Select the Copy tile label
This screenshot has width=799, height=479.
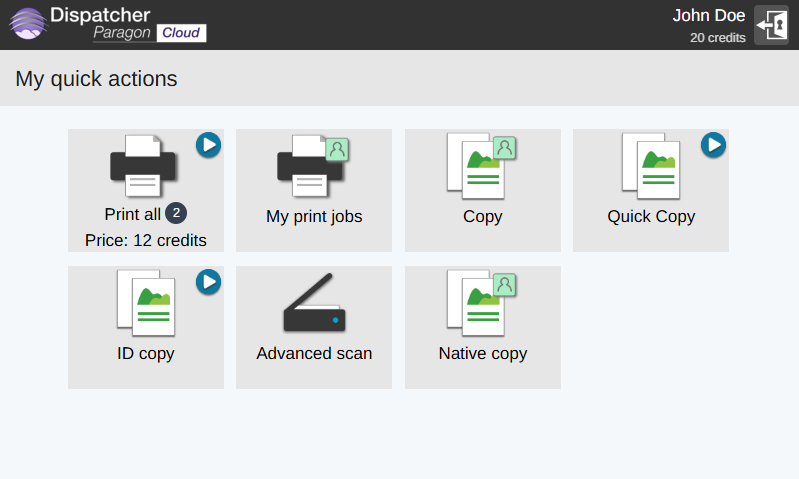[483, 217]
